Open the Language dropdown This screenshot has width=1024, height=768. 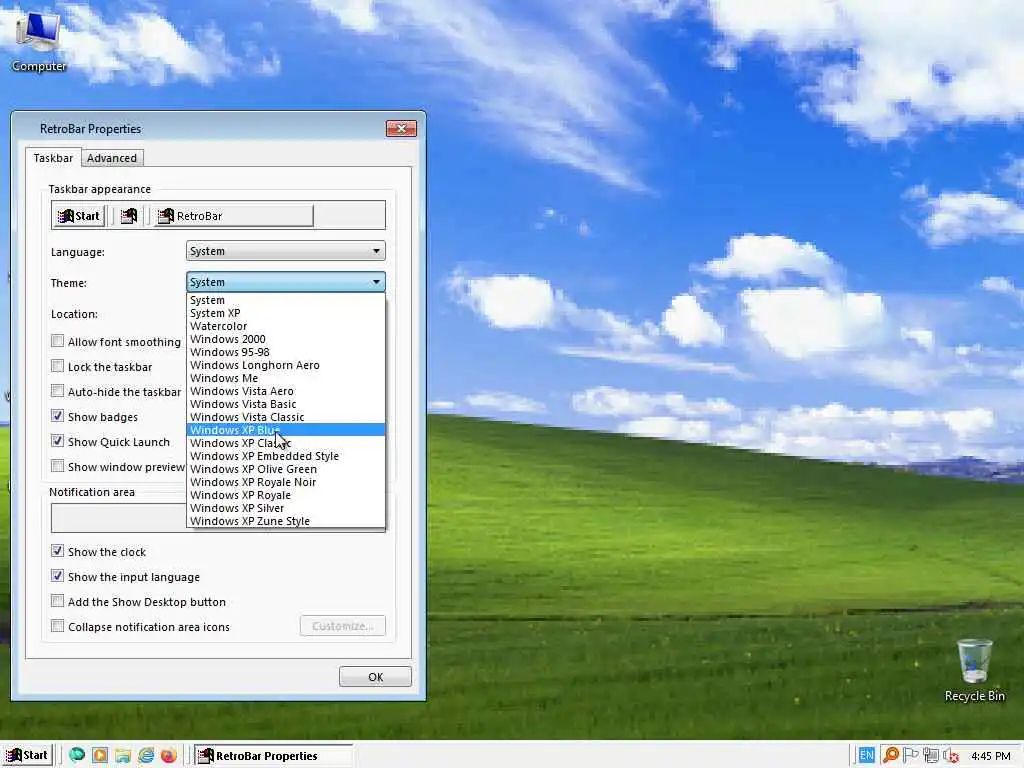click(286, 251)
